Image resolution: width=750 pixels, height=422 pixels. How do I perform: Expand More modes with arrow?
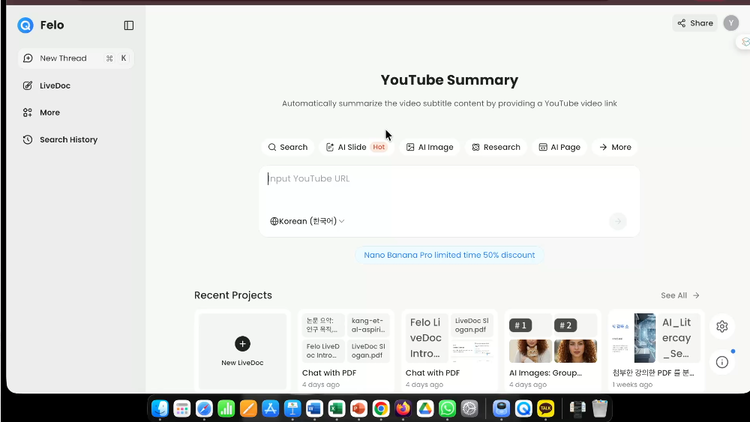coord(615,147)
